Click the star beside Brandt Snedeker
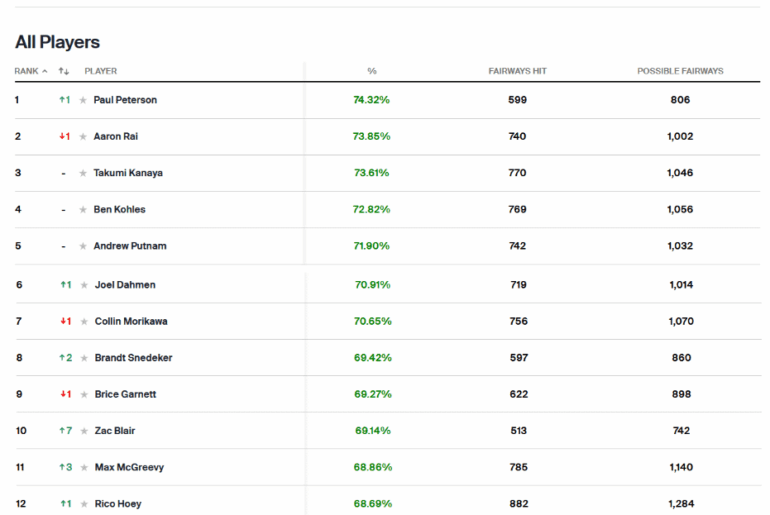 [84, 358]
